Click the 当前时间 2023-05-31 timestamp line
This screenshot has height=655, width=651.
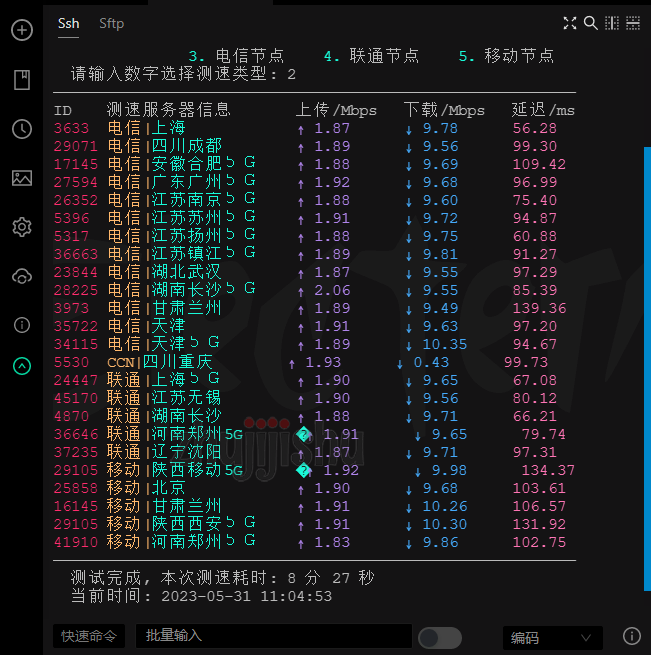(201, 596)
